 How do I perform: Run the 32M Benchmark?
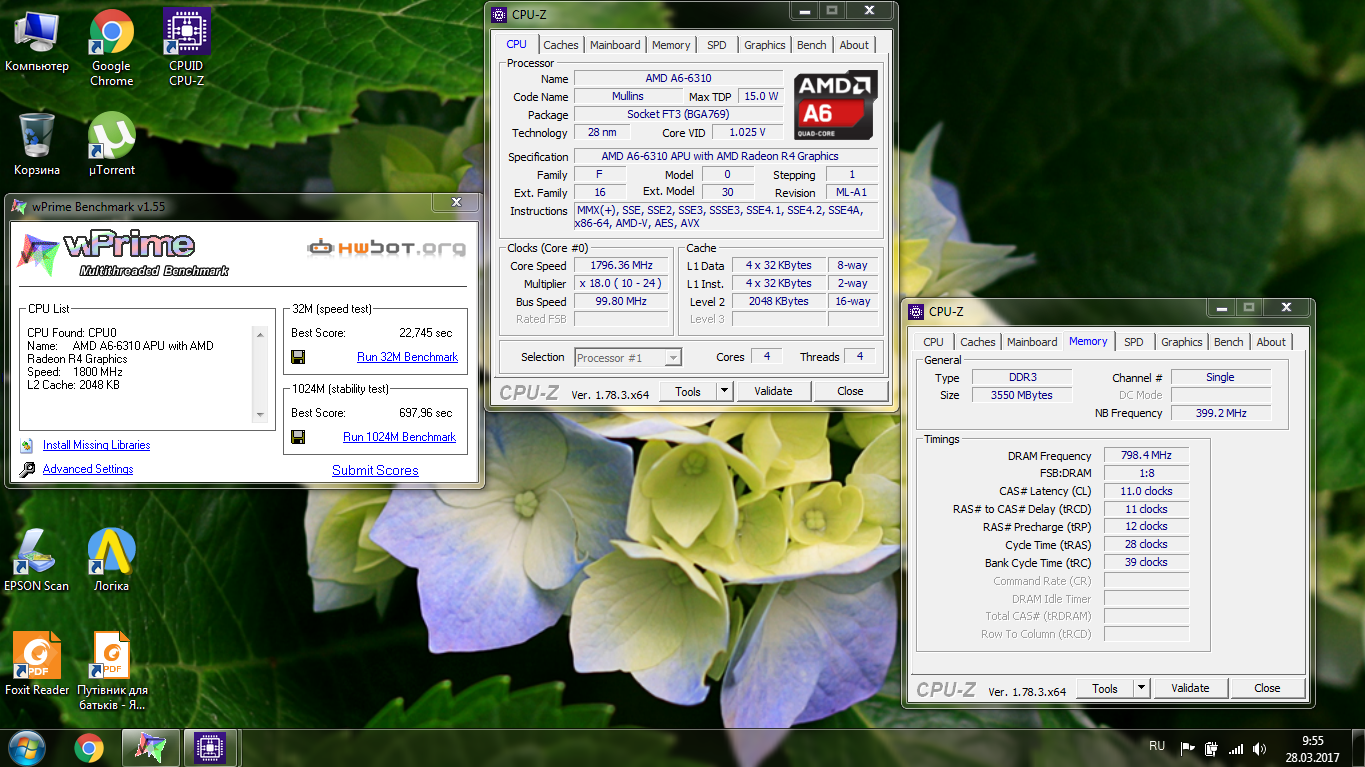pos(407,357)
